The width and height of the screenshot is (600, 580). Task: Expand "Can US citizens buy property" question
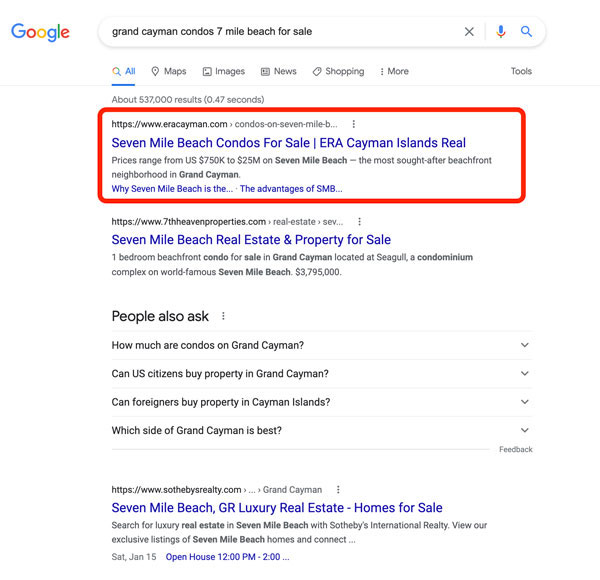322,373
